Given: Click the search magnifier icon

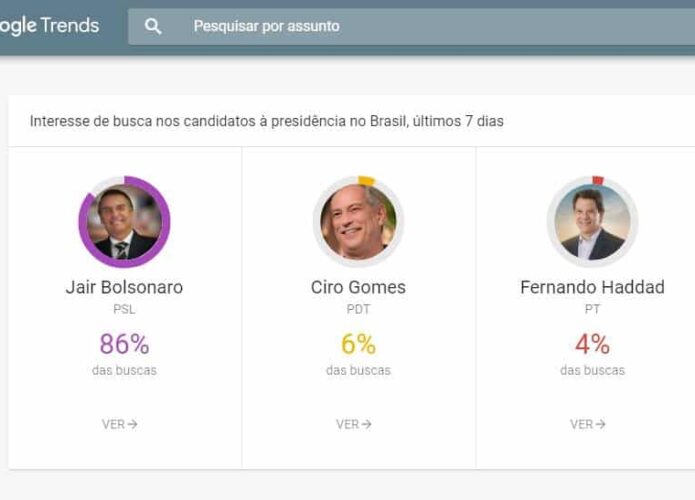Looking at the screenshot, I should pyautogui.click(x=153, y=27).
